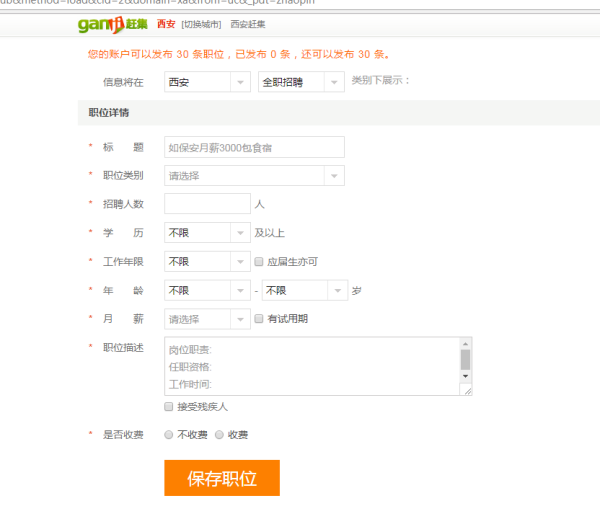Screen dimensions: 600x519
Task: Select the 不收费 radio button
Action: point(169,435)
